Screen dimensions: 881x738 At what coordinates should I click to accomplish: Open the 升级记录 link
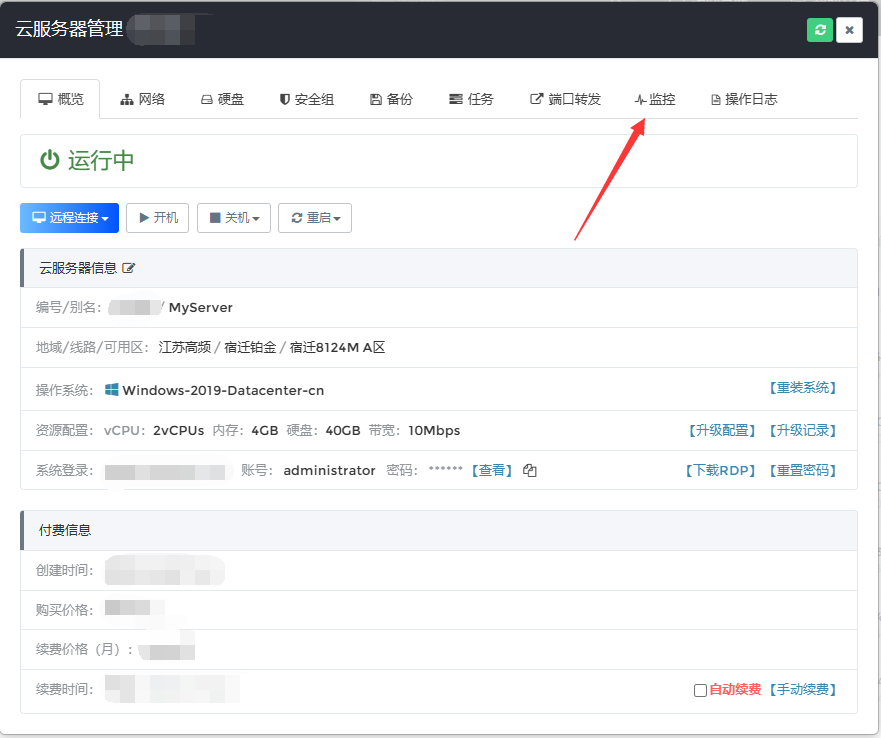[802, 431]
